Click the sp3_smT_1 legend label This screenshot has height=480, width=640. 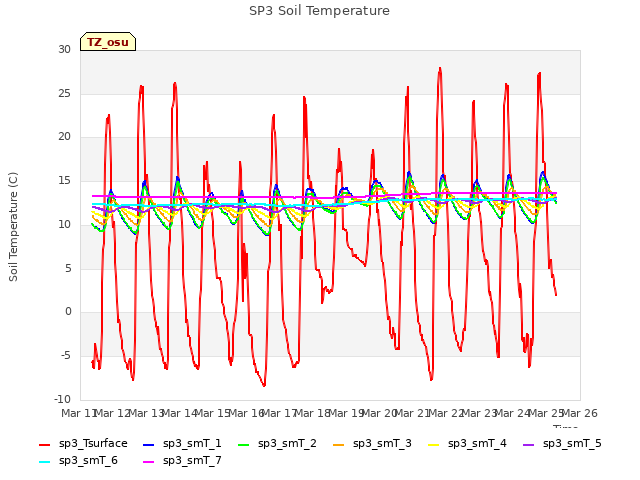pos(192,443)
